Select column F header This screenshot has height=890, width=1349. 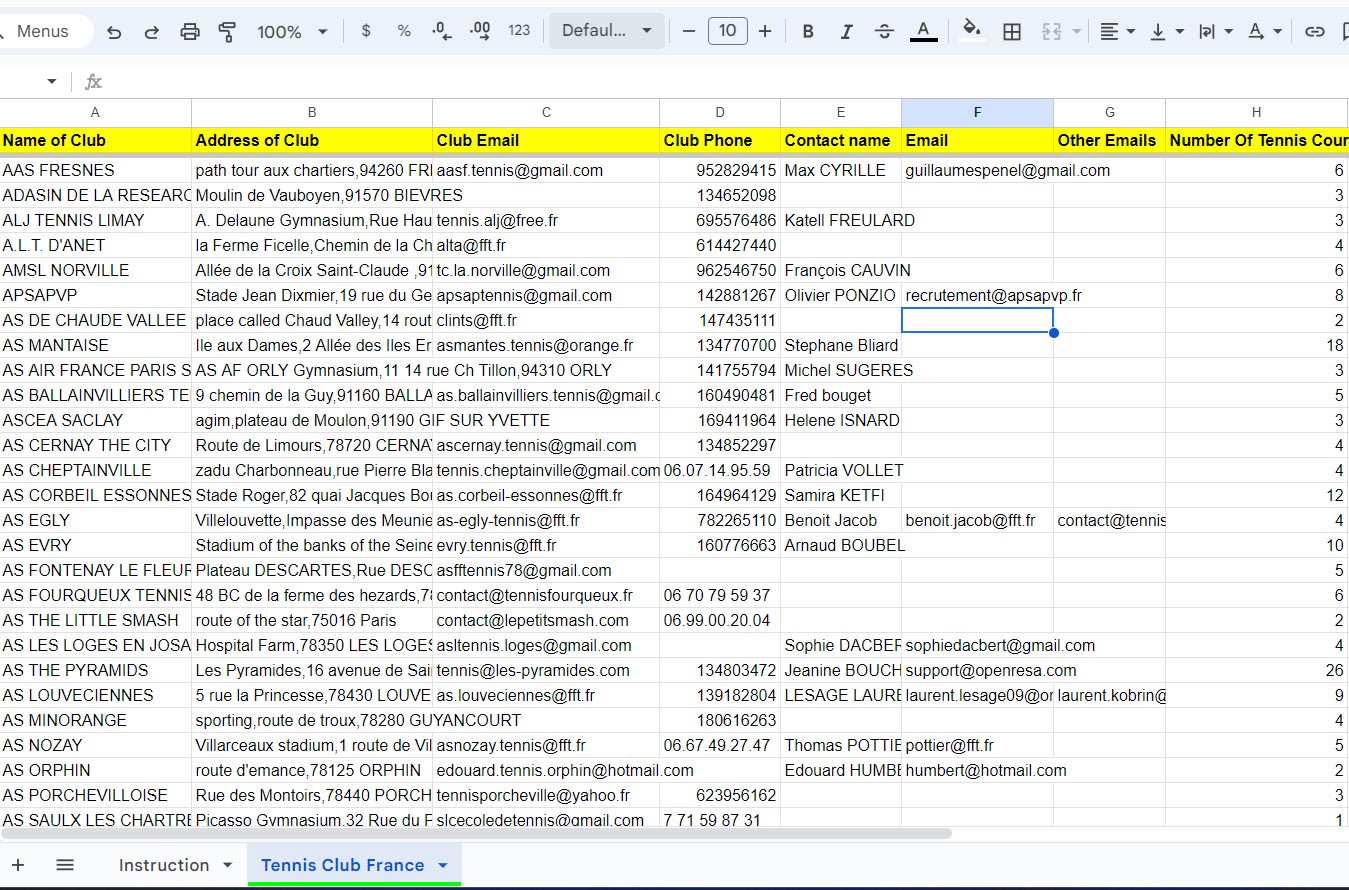pos(977,113)
